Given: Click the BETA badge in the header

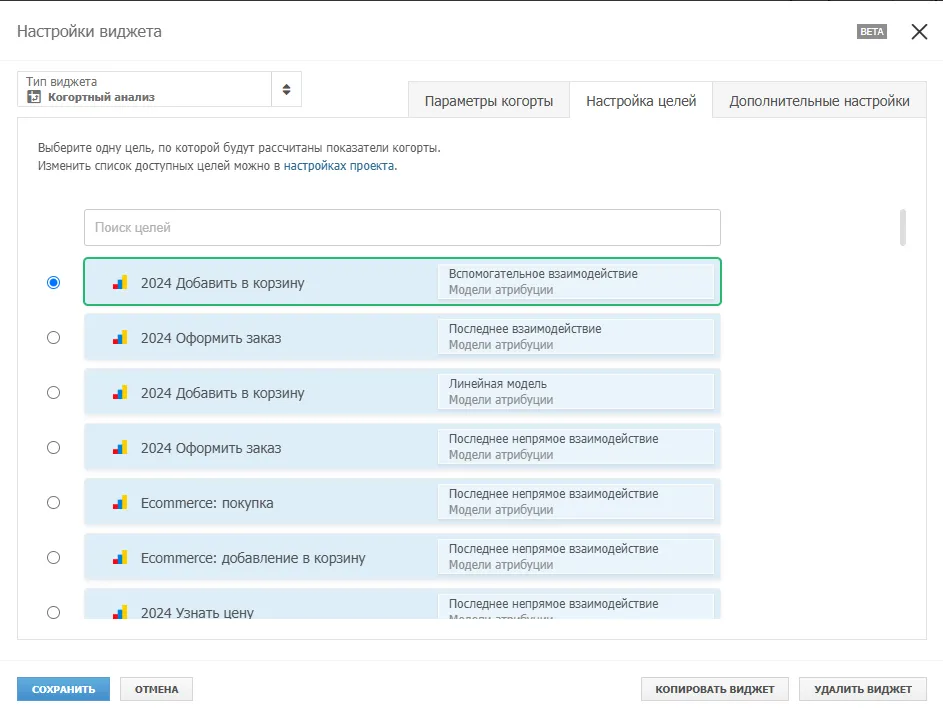Looking at the screenshot, I should click(x=871, y=32).
